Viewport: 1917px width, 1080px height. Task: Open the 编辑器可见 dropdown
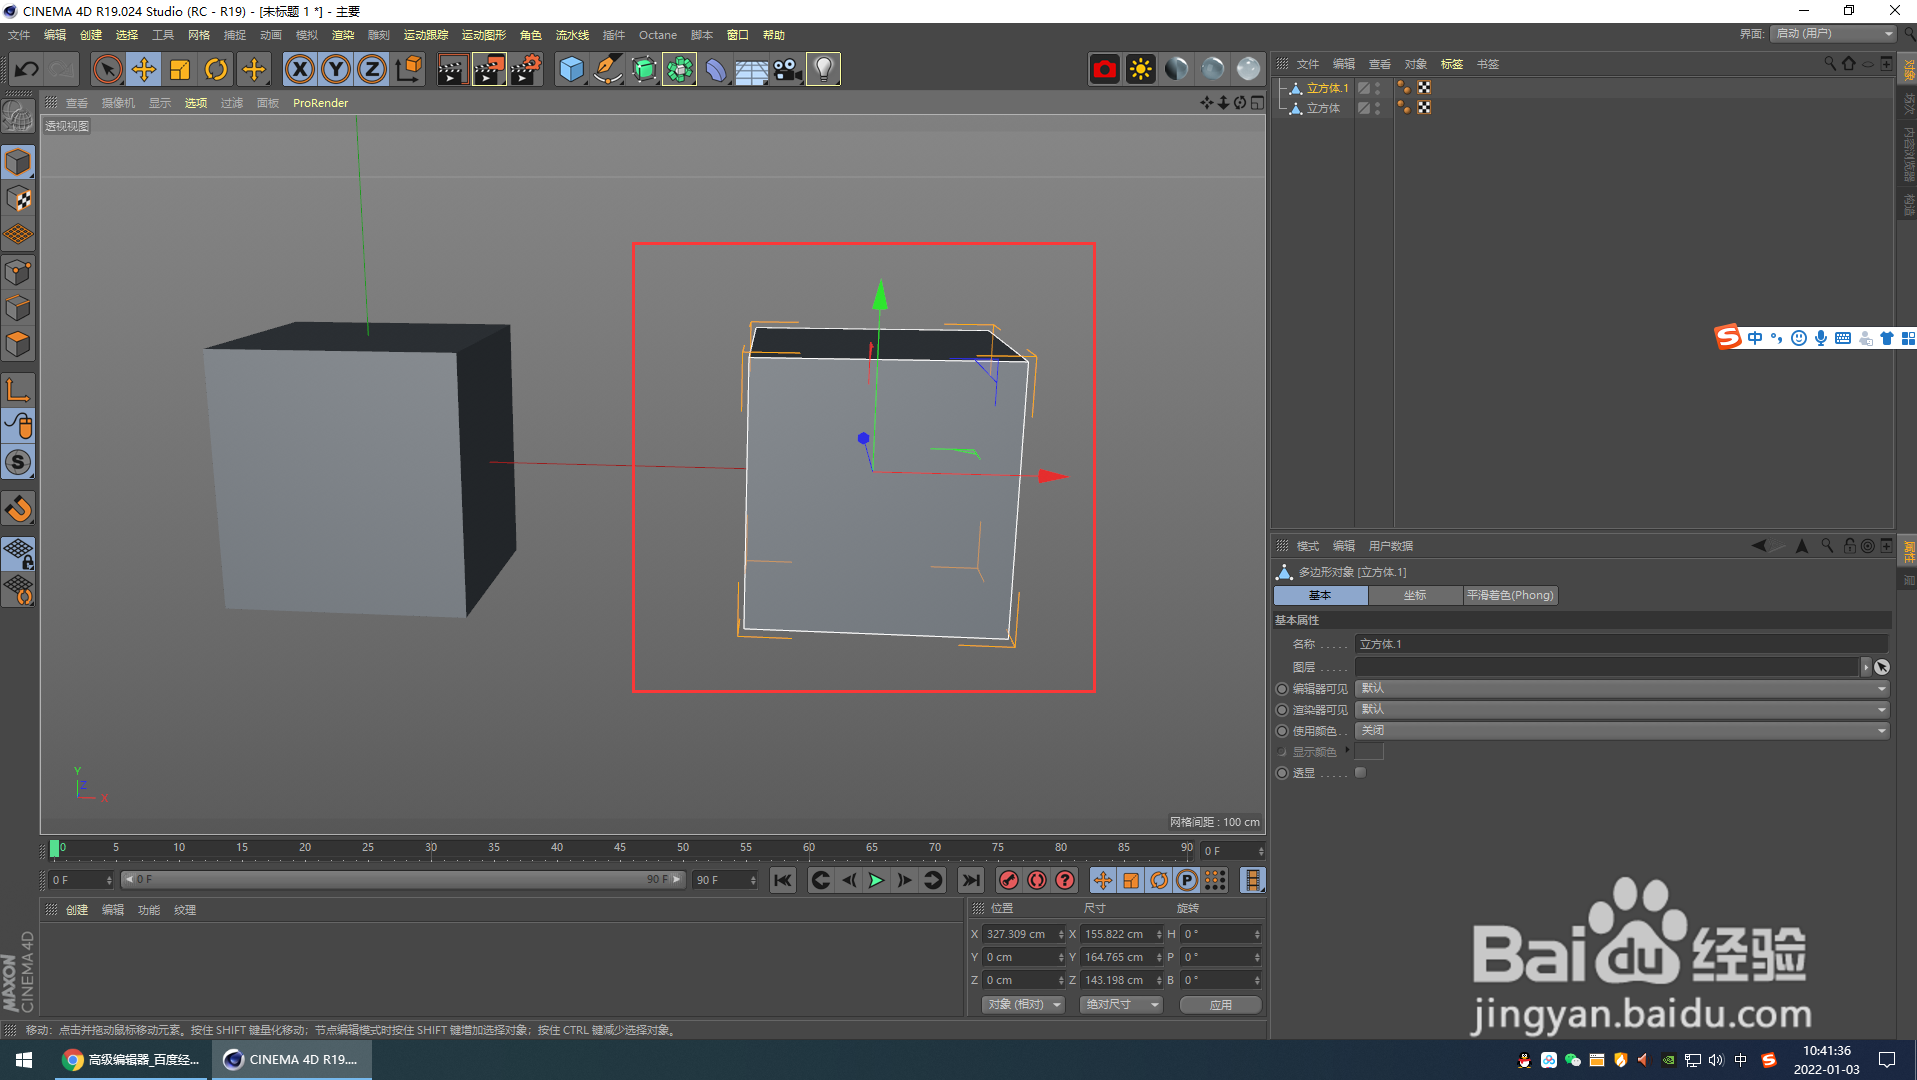[1621, 688]
